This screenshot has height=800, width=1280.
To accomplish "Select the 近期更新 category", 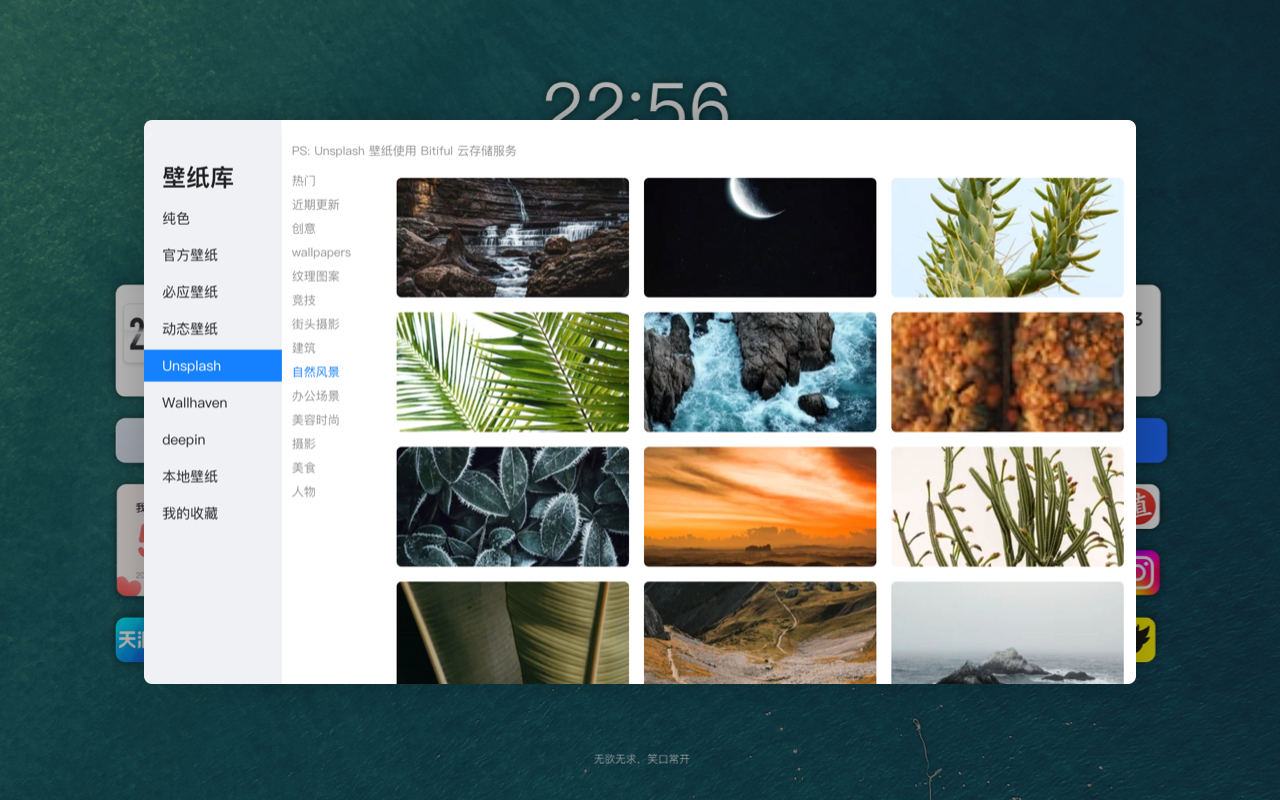I will tap(316, 204).
